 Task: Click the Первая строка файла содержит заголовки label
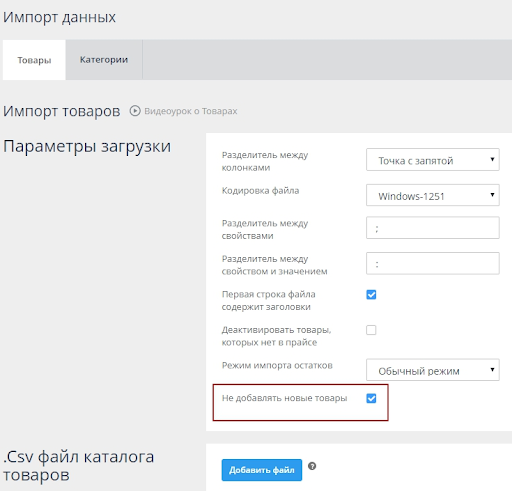(269, 300)
